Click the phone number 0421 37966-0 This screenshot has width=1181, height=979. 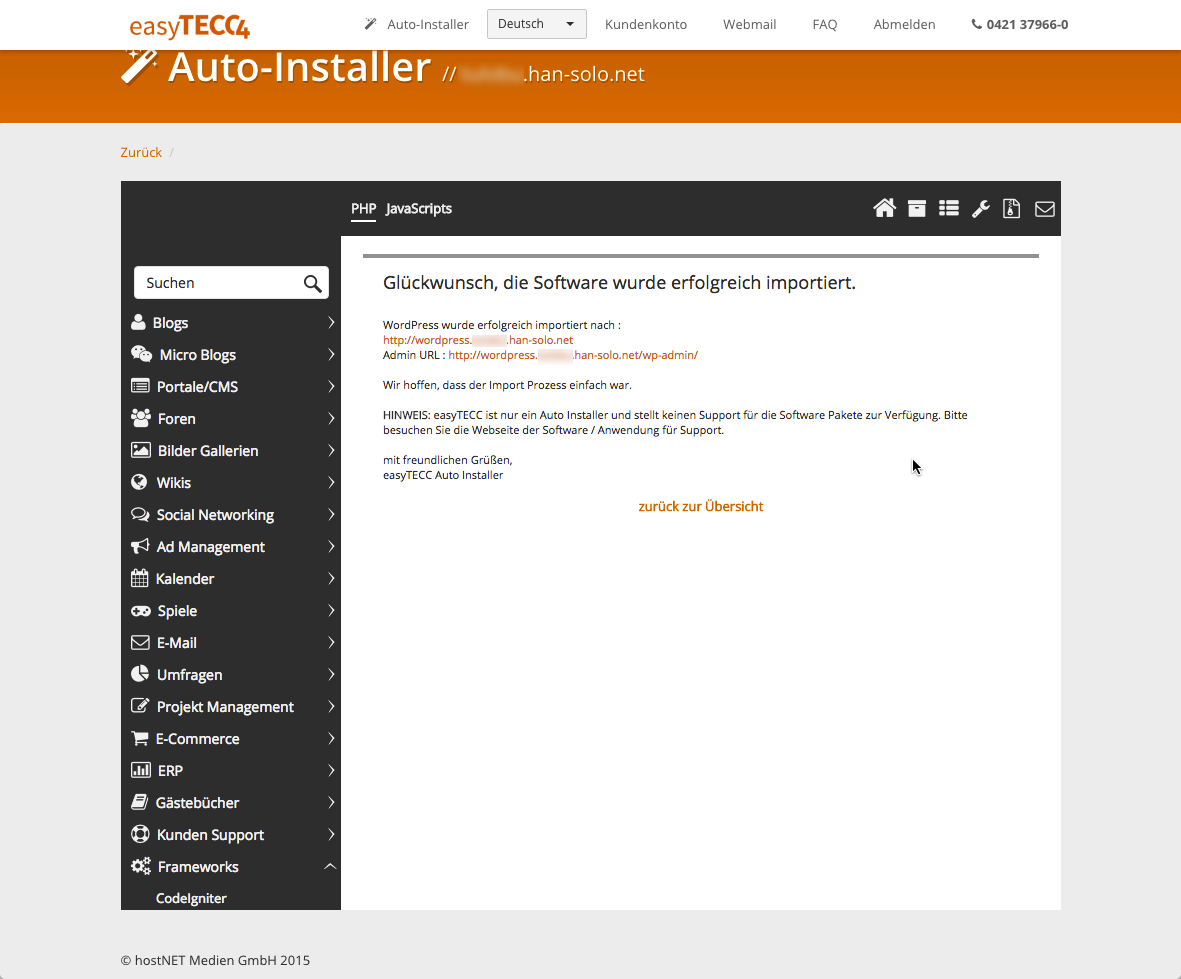pos(1020,24)
